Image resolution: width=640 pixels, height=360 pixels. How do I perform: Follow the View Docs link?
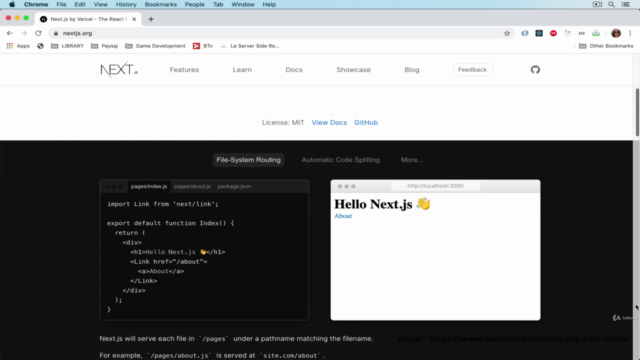pyautogui.click(x=329, y=122)
